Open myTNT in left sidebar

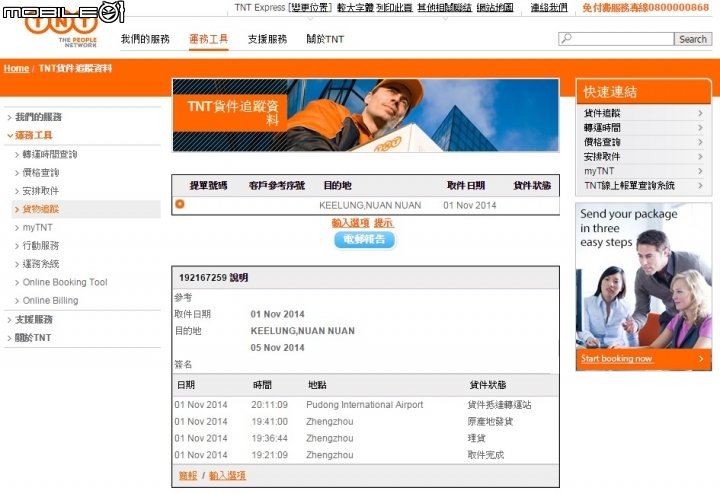tap(37, 227)
